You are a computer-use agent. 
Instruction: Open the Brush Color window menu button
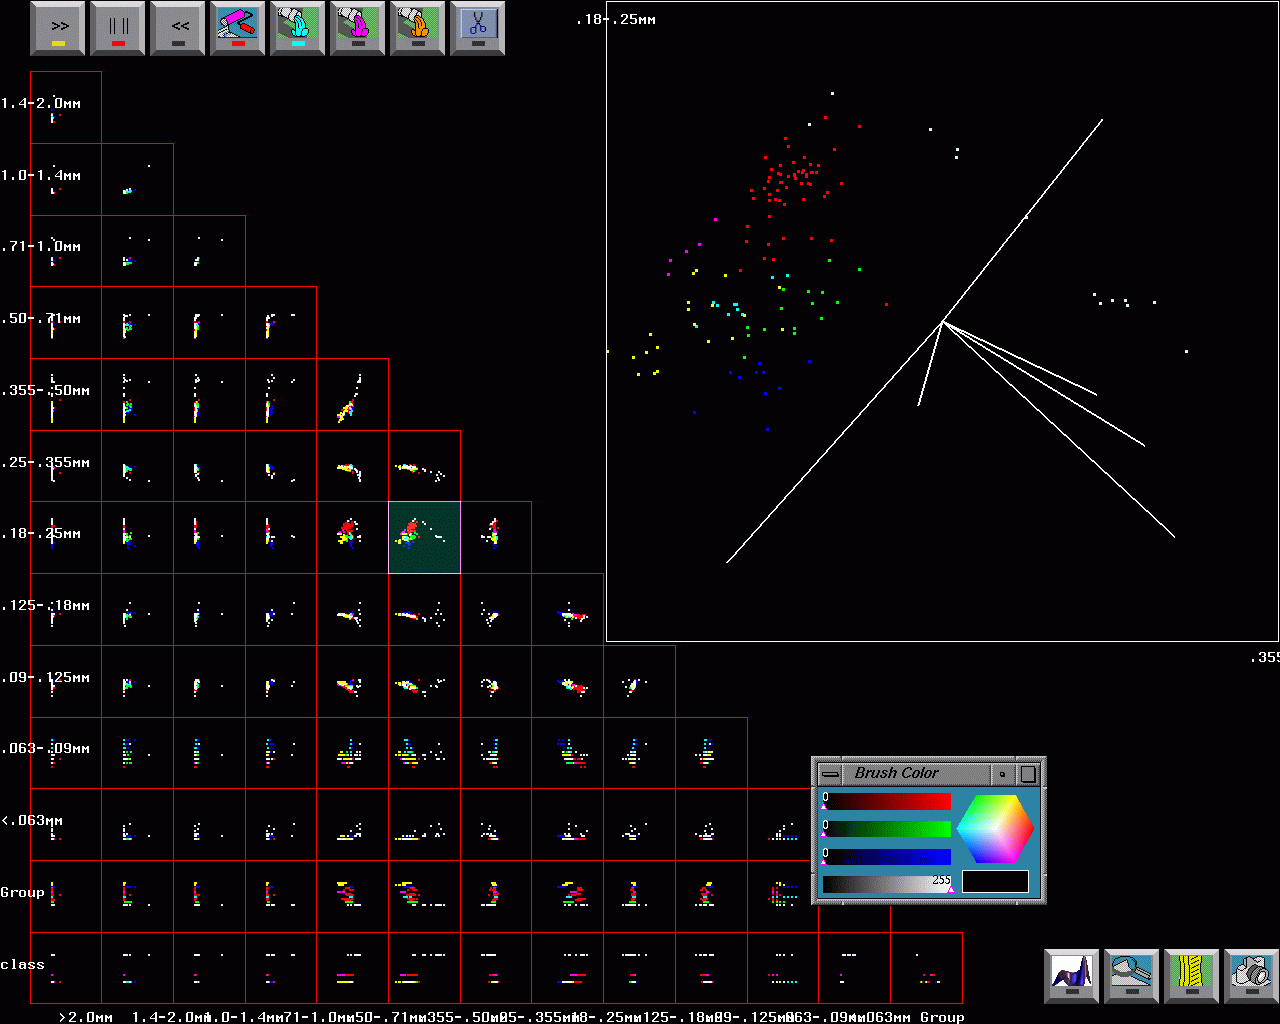click(830, 774)
